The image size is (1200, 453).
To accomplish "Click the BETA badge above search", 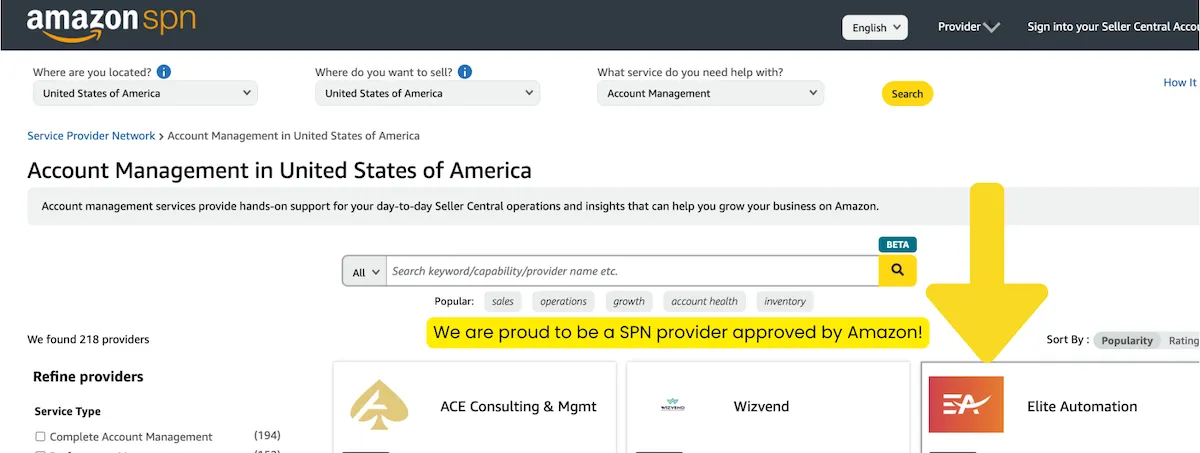I will (897, 244).
